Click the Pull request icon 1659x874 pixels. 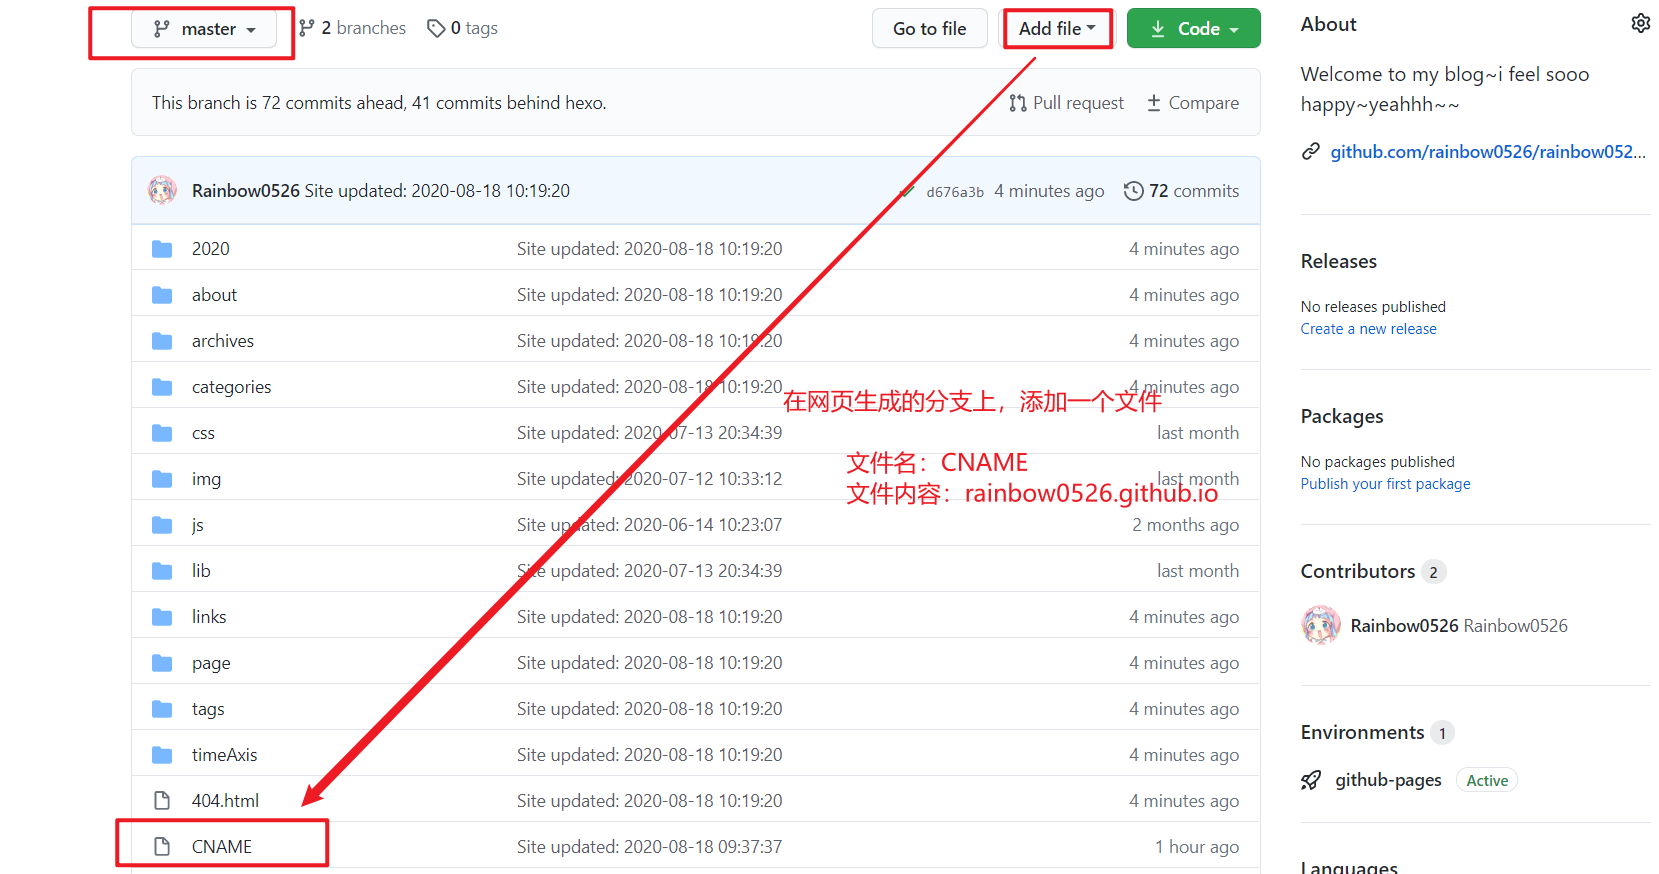tap(1018, 103)
